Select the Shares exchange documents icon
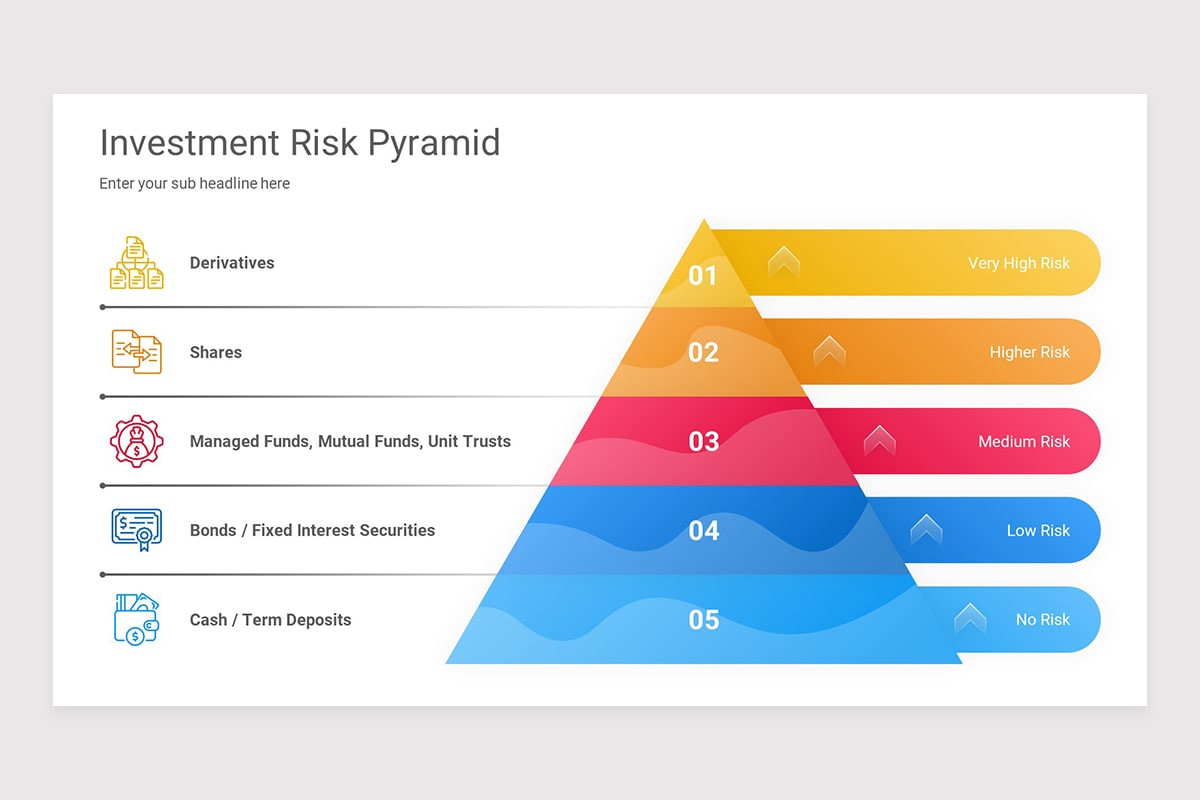The width and height of the screenshot is (1200, 800). coord(136,352)
